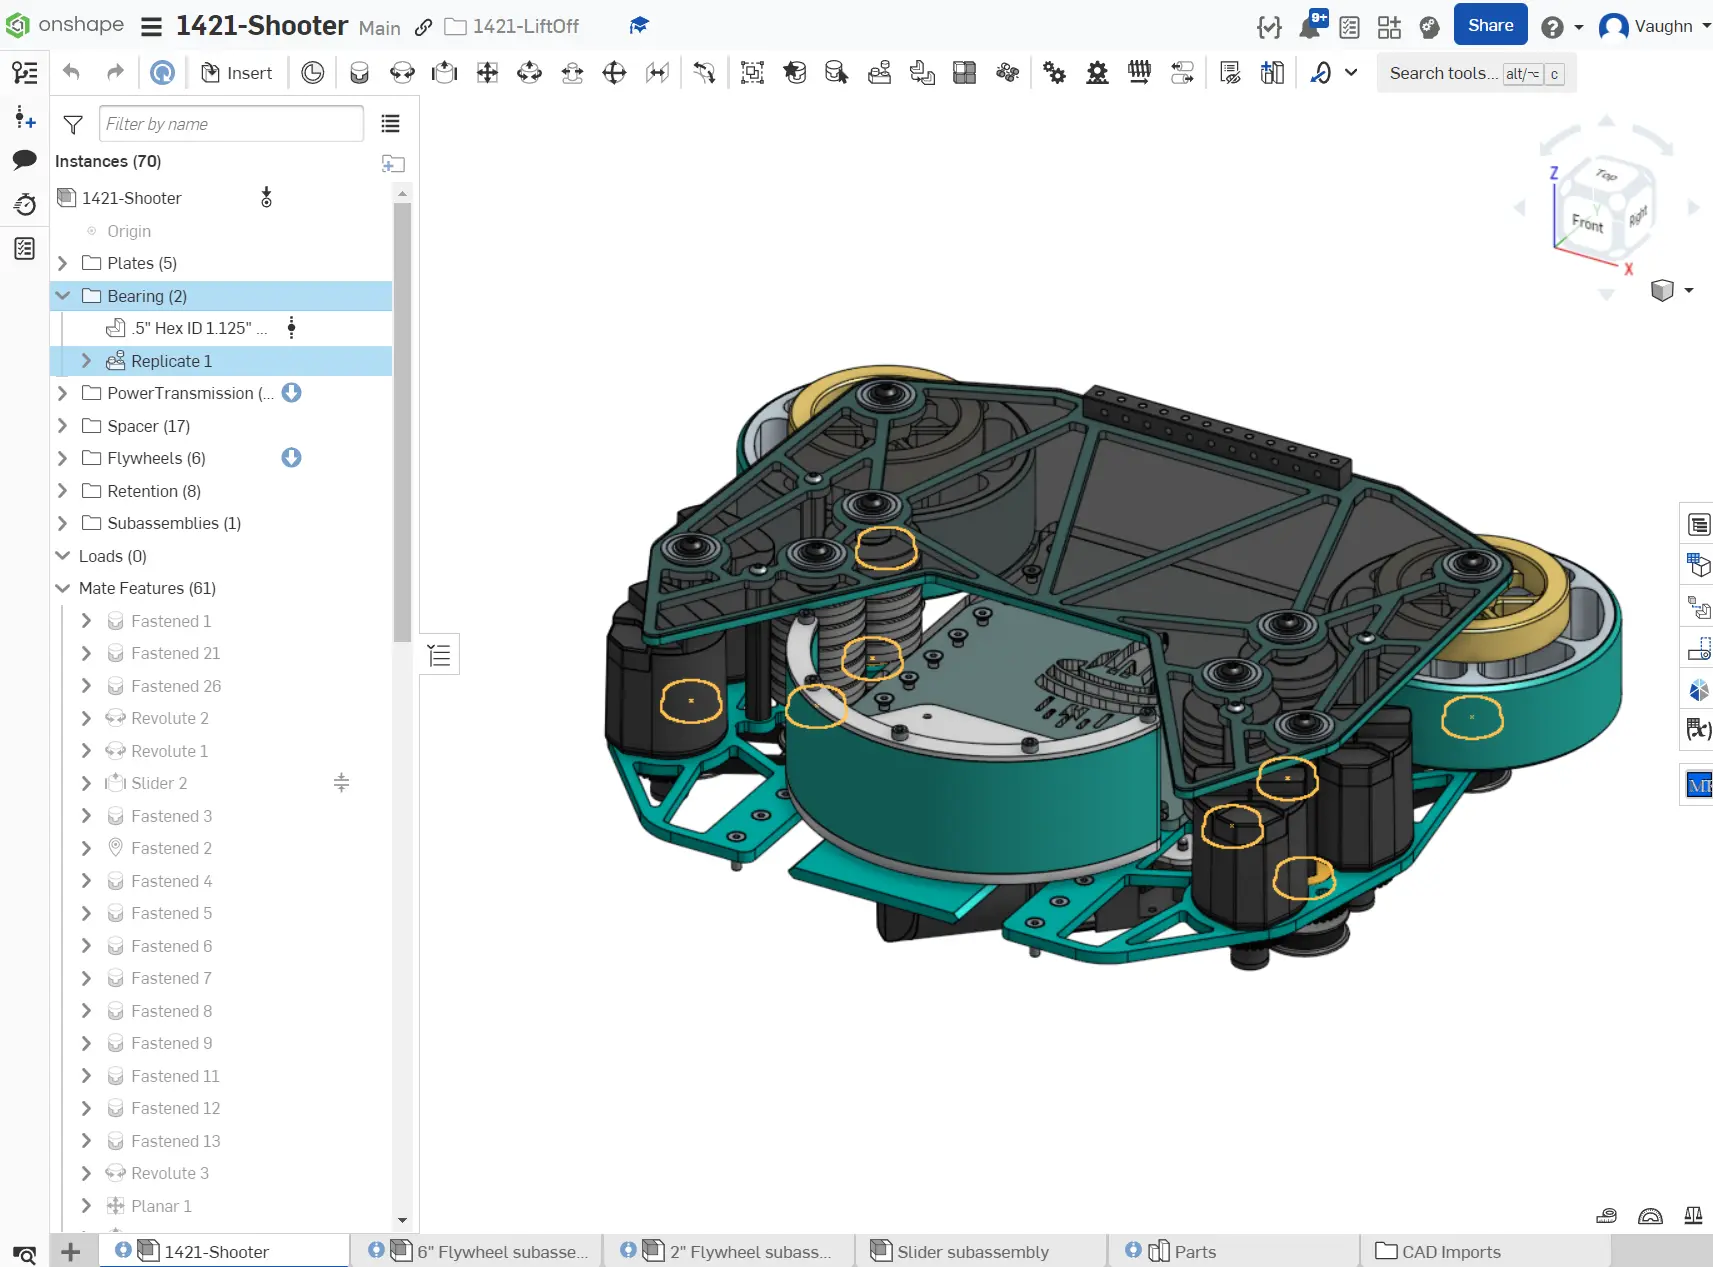Open the CAD Imports folder tab
Screen dimensions: 1713x1267
pos(1450,1251)
